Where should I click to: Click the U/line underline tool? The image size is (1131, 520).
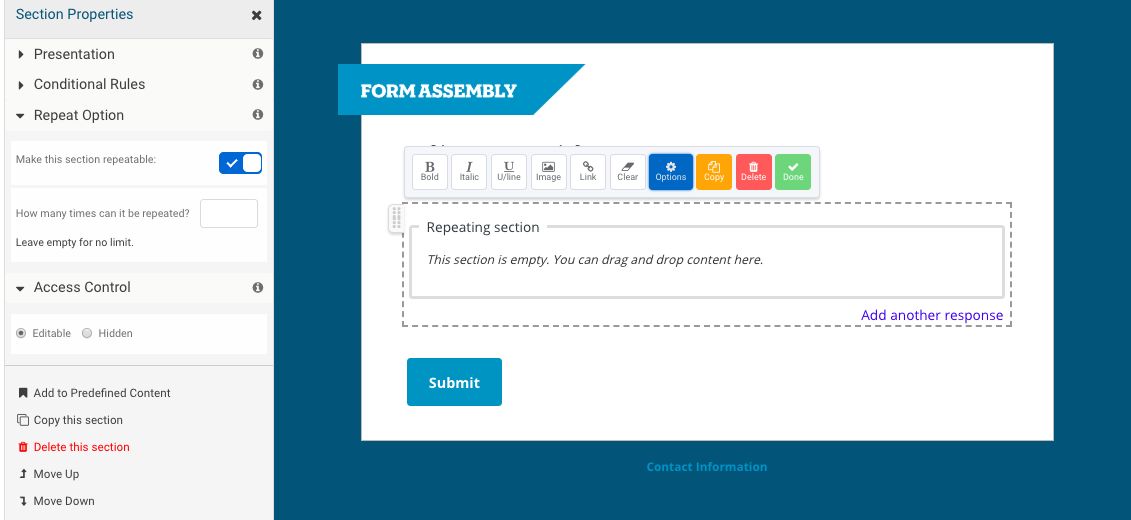tap(509, 172)
